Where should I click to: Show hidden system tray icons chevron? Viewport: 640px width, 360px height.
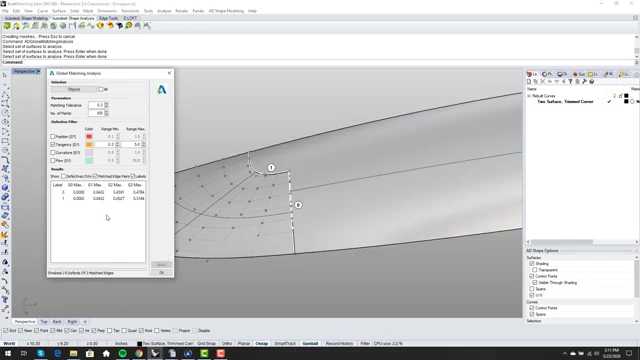pyautogui.click(x=565, y=353)
